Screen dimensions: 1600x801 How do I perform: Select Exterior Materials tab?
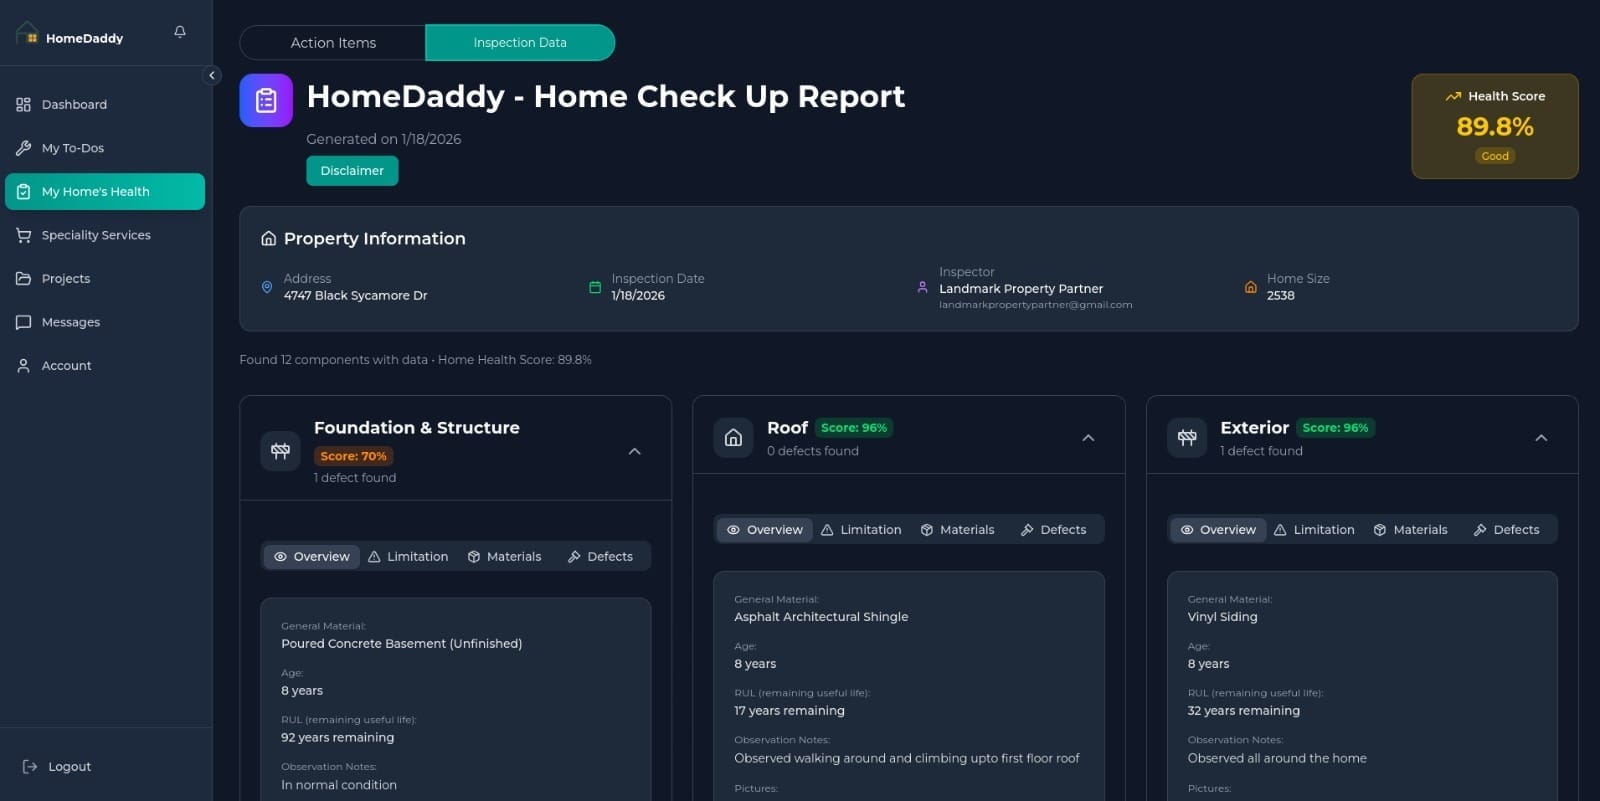tap(1410, 530)
